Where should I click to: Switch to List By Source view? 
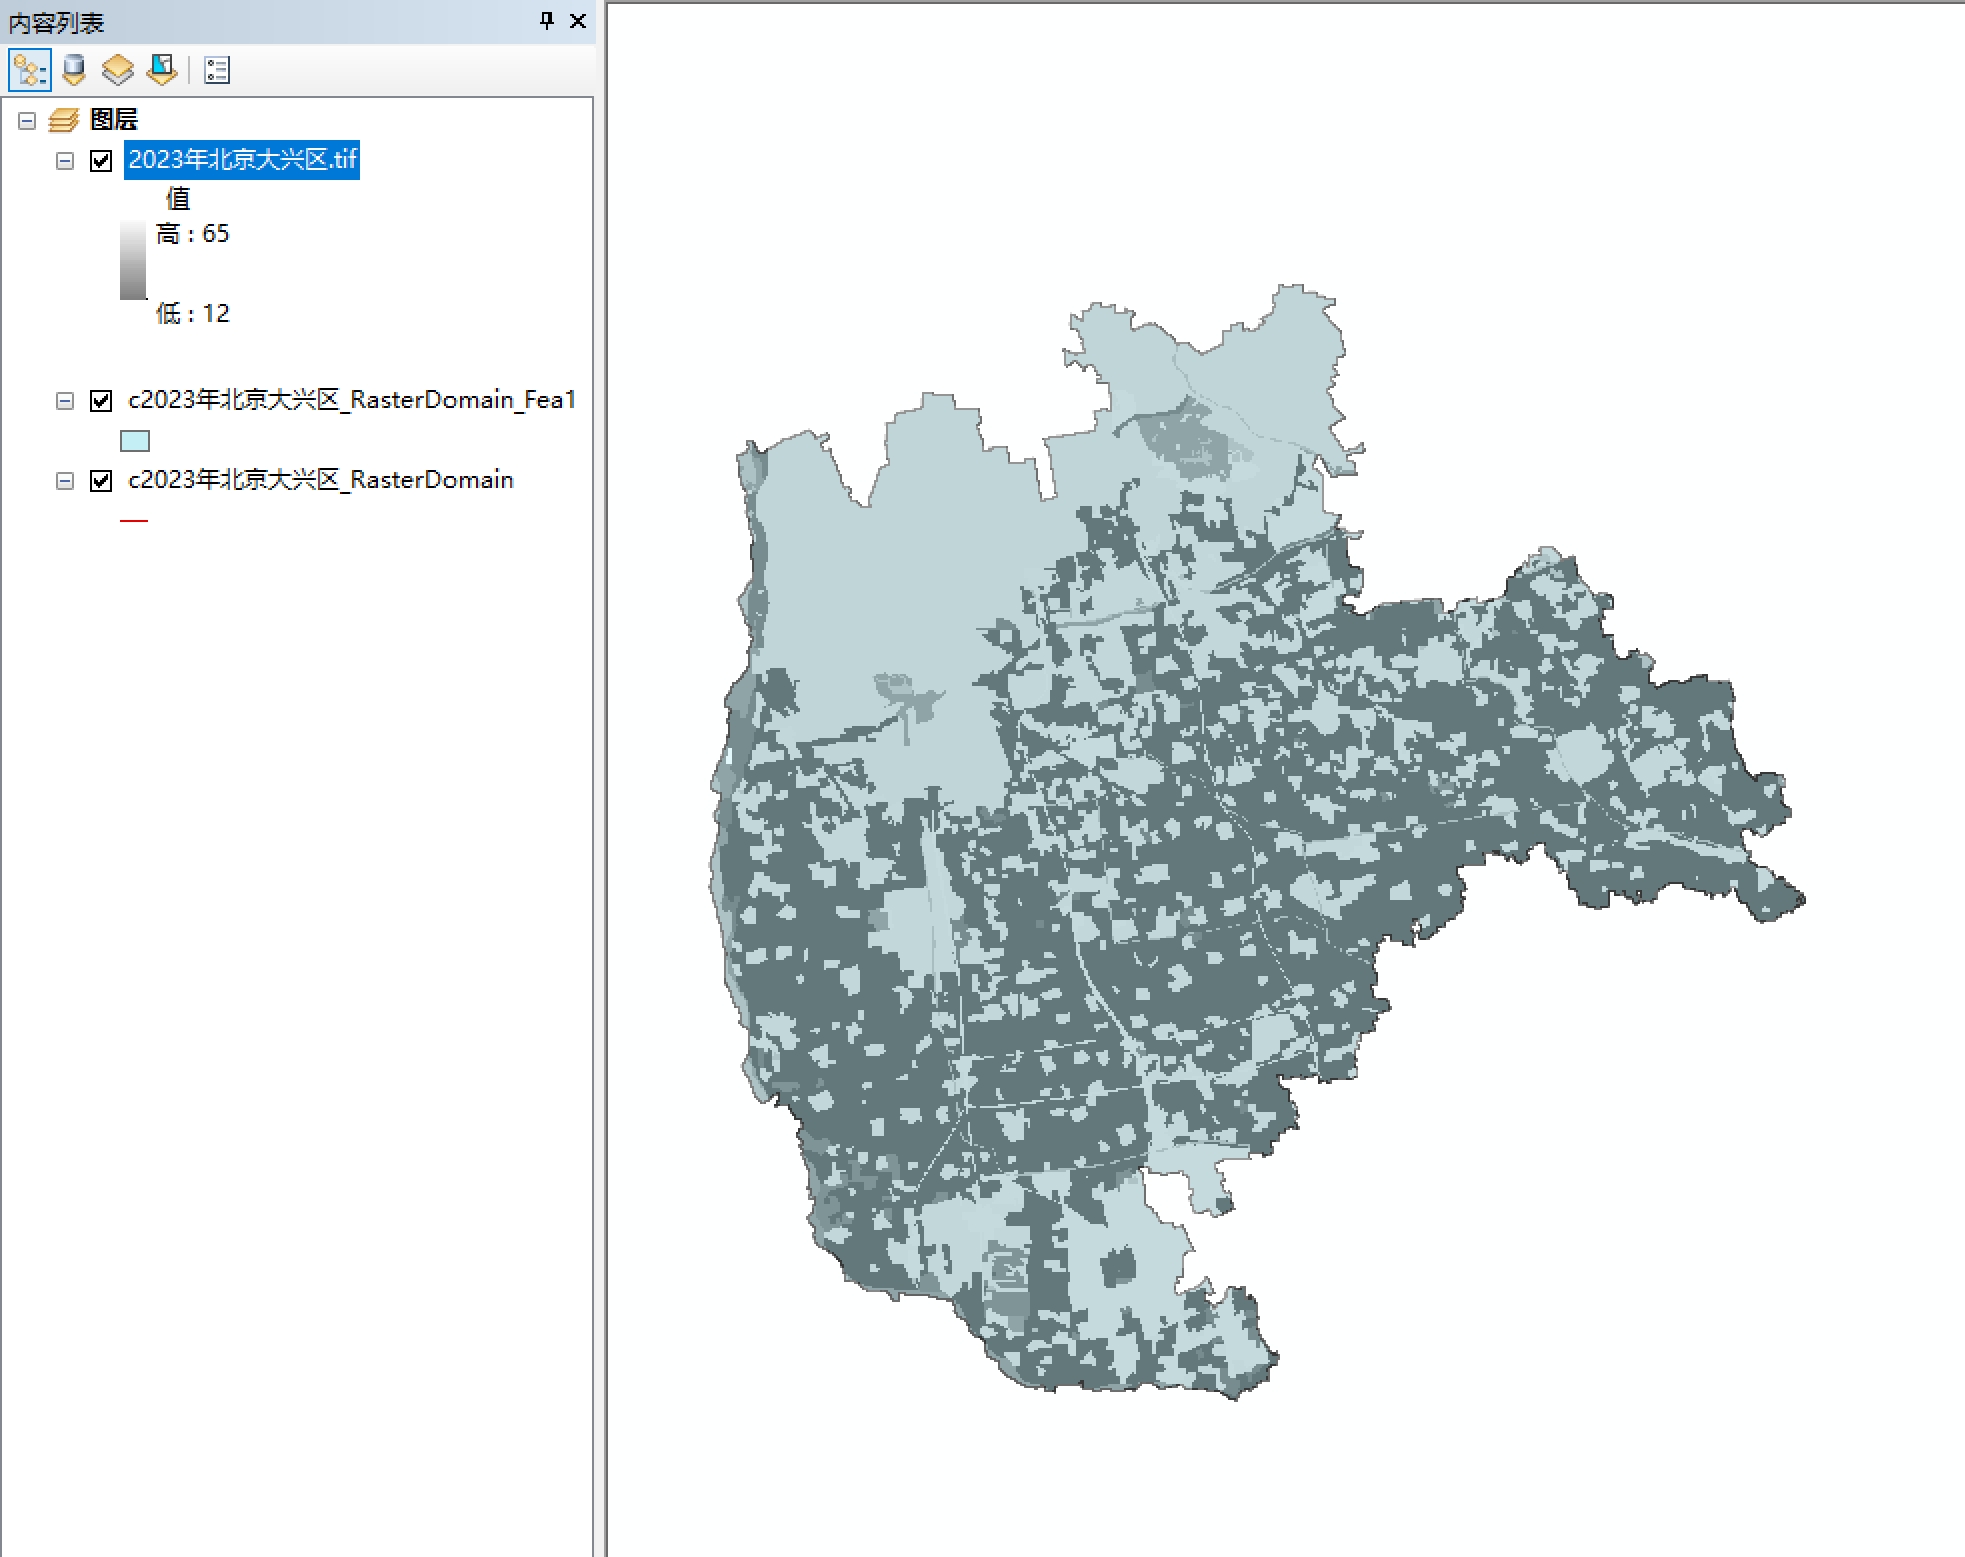pos(74,70)
